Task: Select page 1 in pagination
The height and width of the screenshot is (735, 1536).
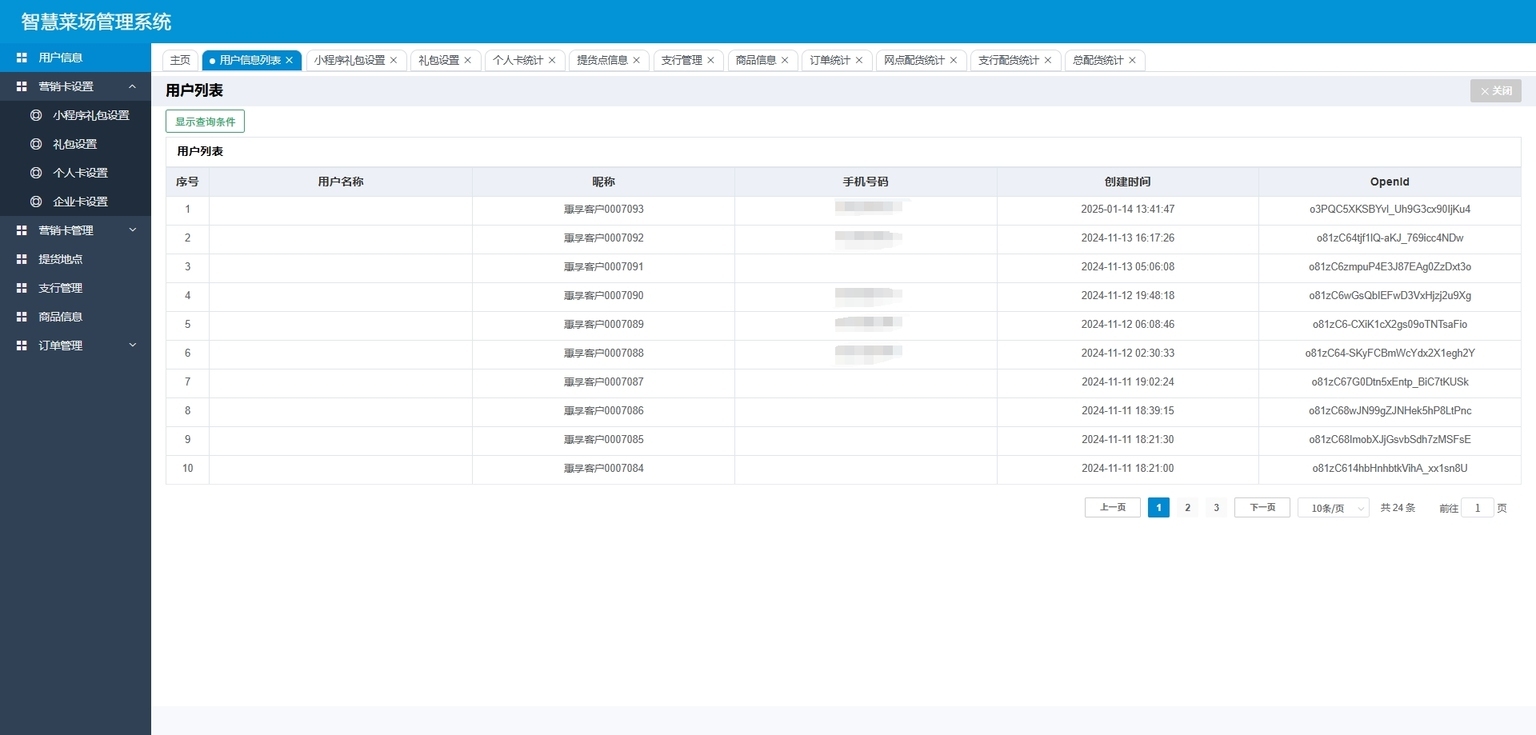Action: pos(1159,508)
